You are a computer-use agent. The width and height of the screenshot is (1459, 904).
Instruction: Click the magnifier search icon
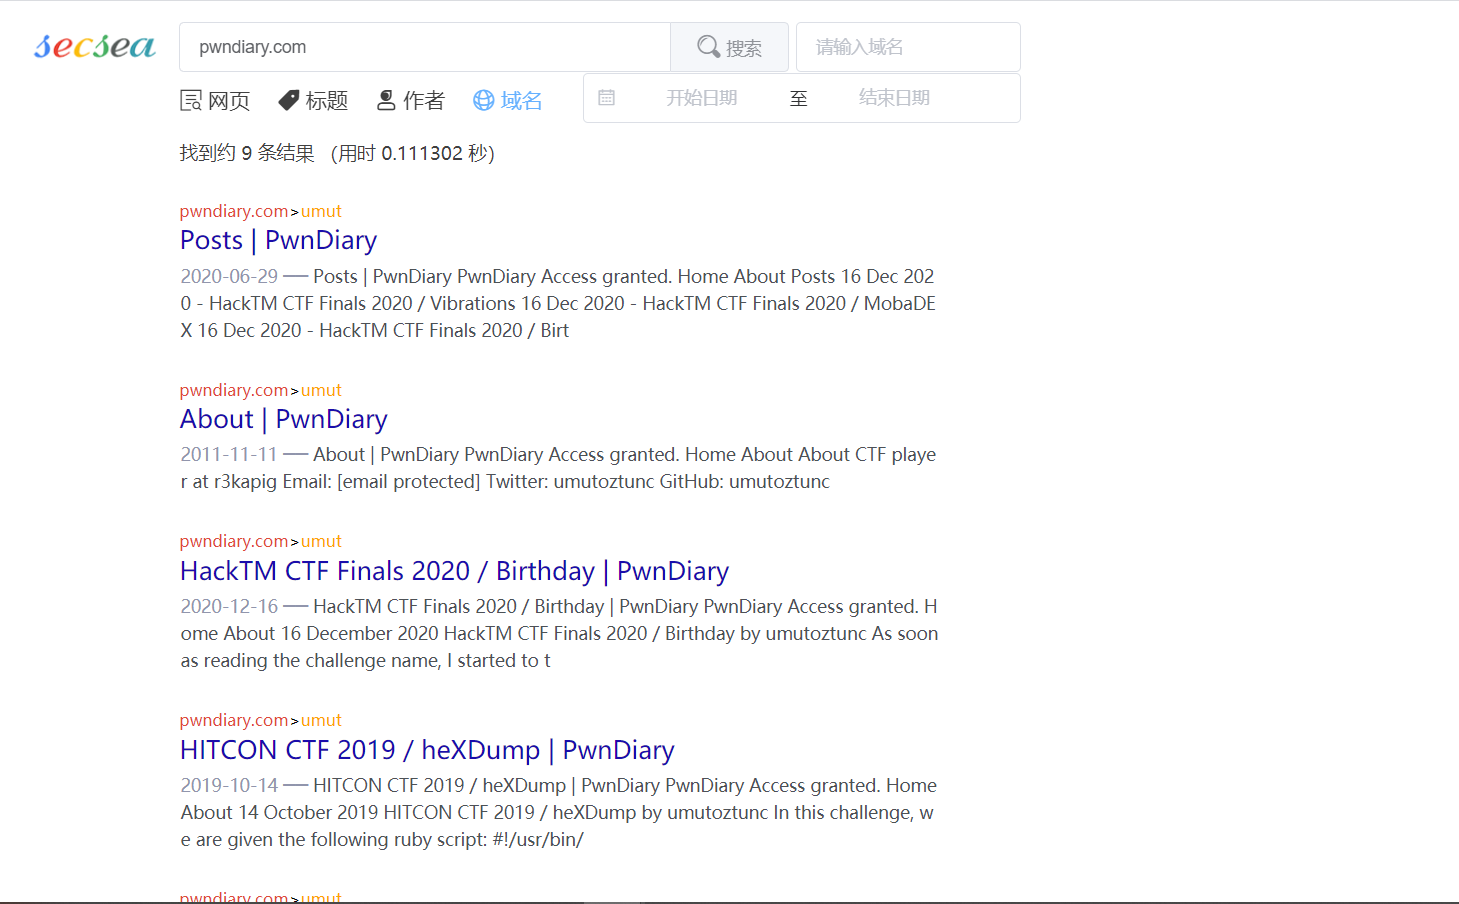[708, 47]
